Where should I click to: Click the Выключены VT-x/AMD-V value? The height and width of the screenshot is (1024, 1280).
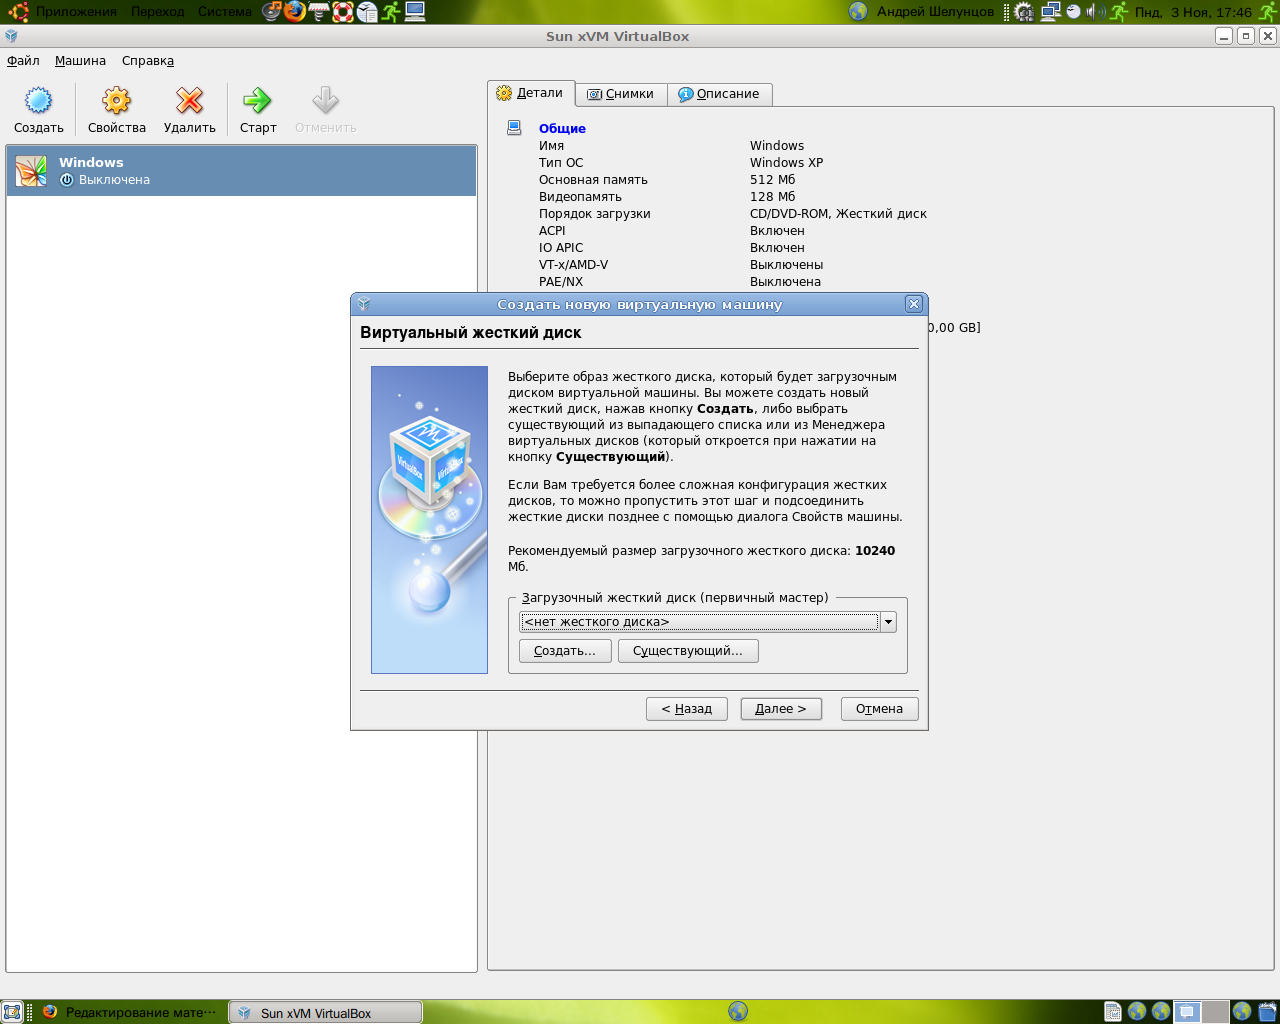tap(786, 265)
